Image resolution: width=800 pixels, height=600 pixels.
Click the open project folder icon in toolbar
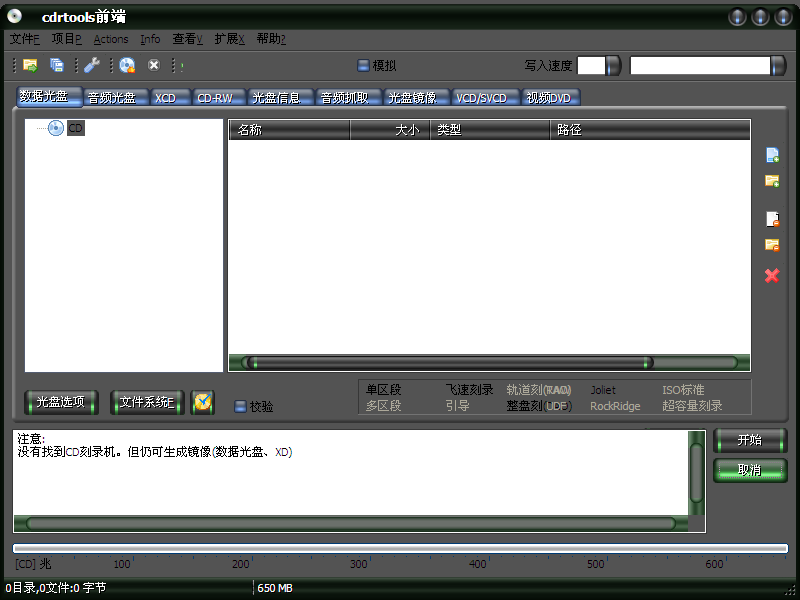click(x=30, y=65)
